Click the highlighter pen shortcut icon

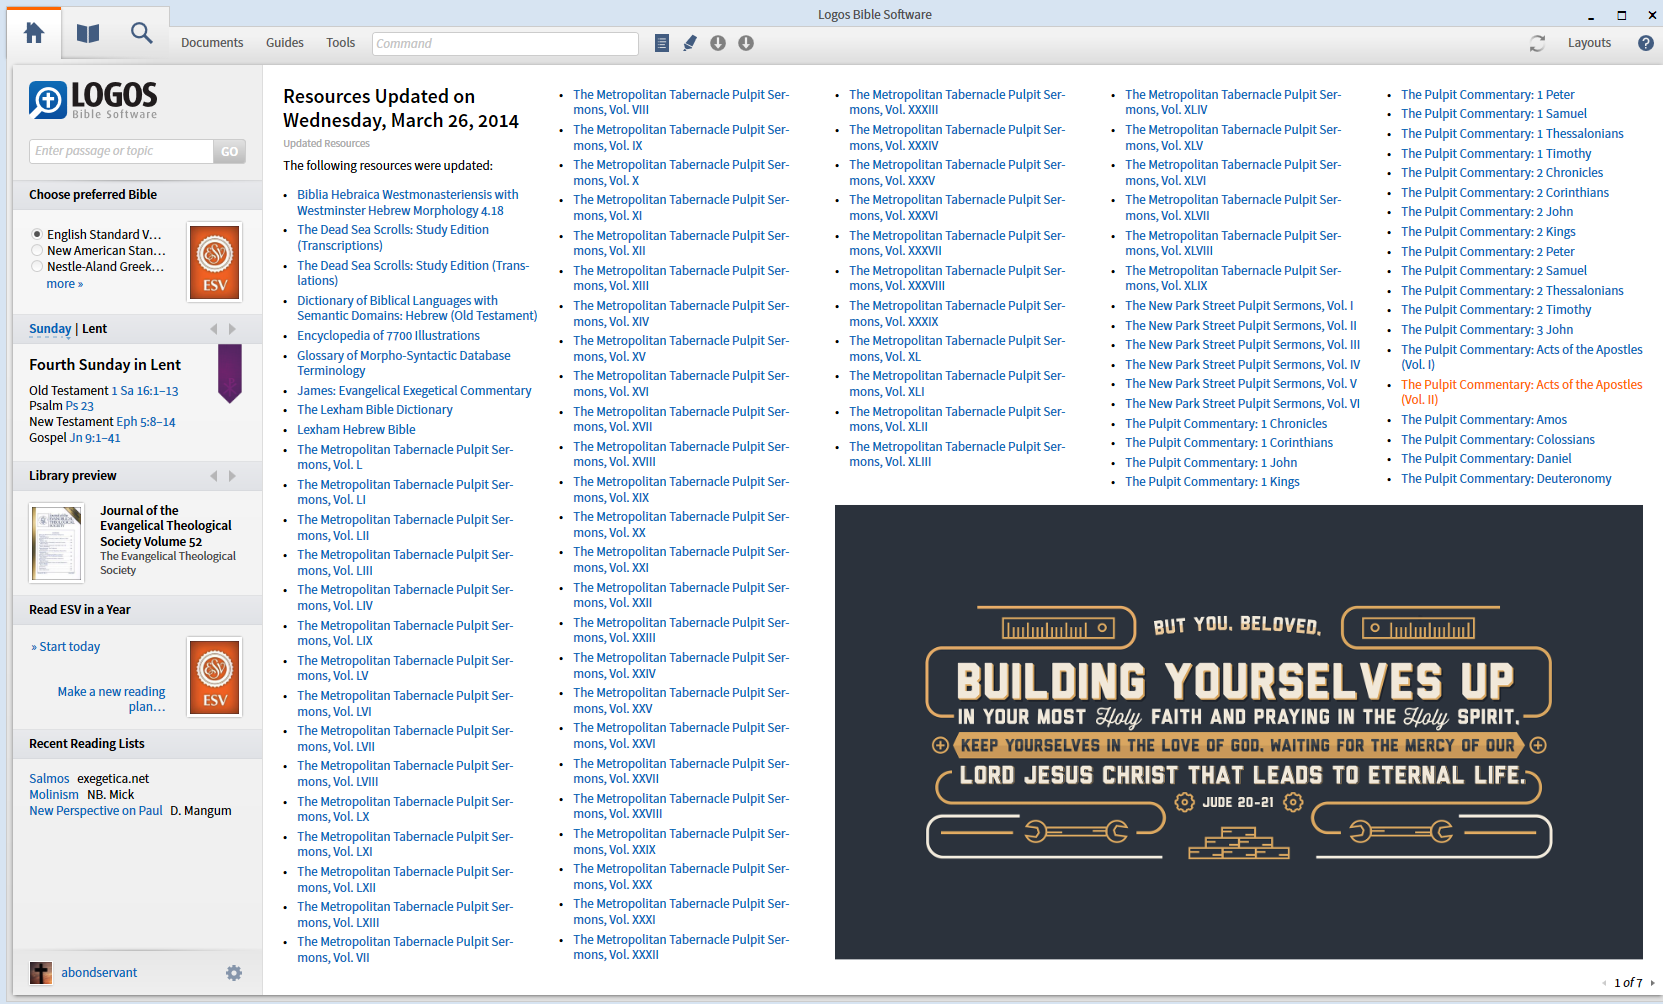(x=689, y=43)
